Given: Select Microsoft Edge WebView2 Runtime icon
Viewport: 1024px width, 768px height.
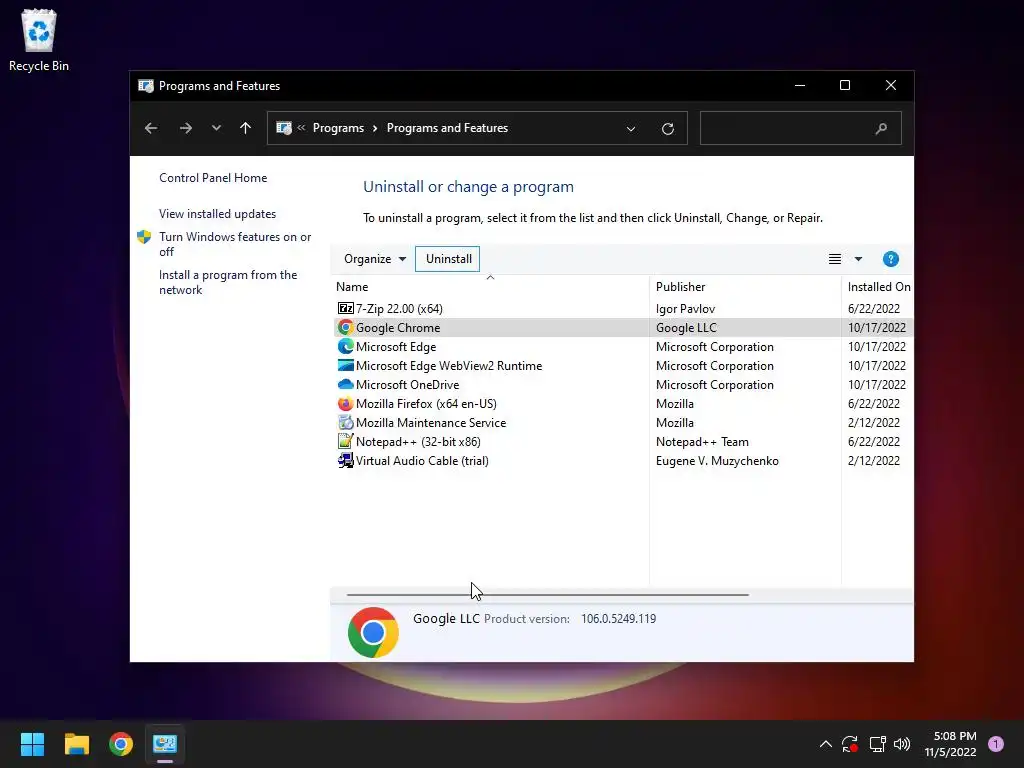Looking at the screenshot, I should pyautogui.click(x=345, y=365).
